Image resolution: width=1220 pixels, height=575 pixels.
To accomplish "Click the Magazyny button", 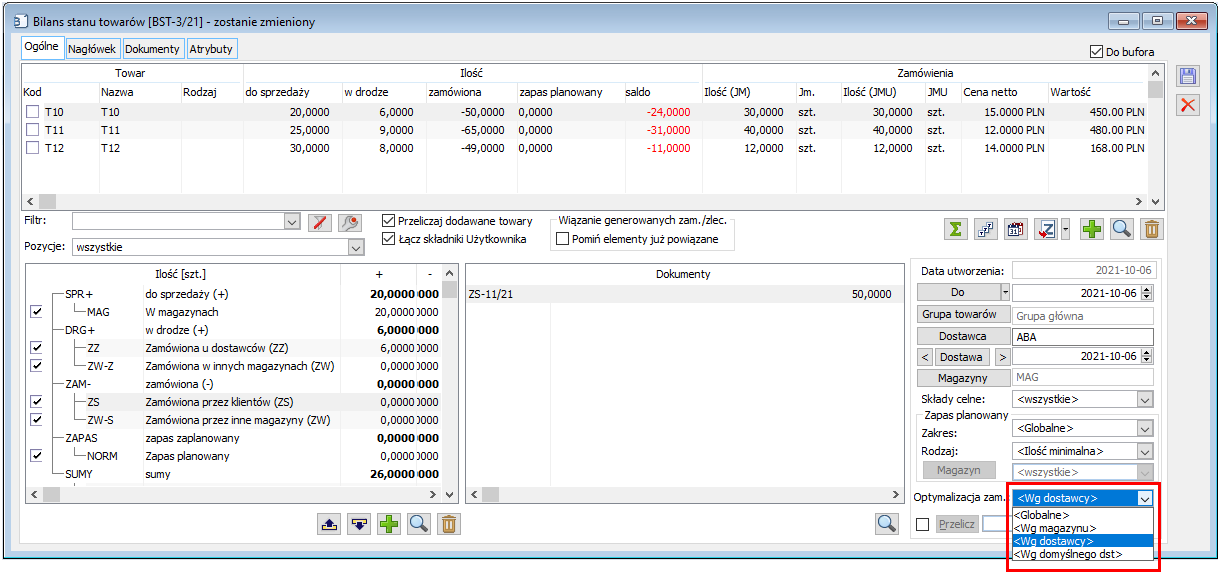I will pyautogui.click(x=962, y=378).
